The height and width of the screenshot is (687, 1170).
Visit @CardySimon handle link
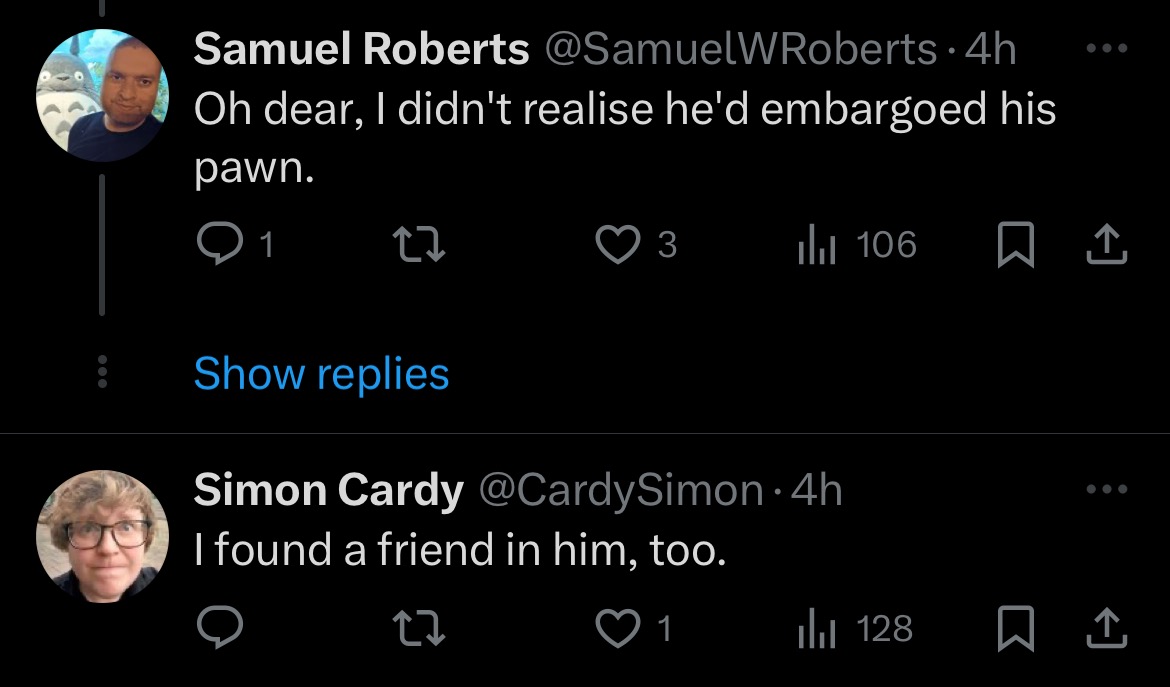point(620,491)
